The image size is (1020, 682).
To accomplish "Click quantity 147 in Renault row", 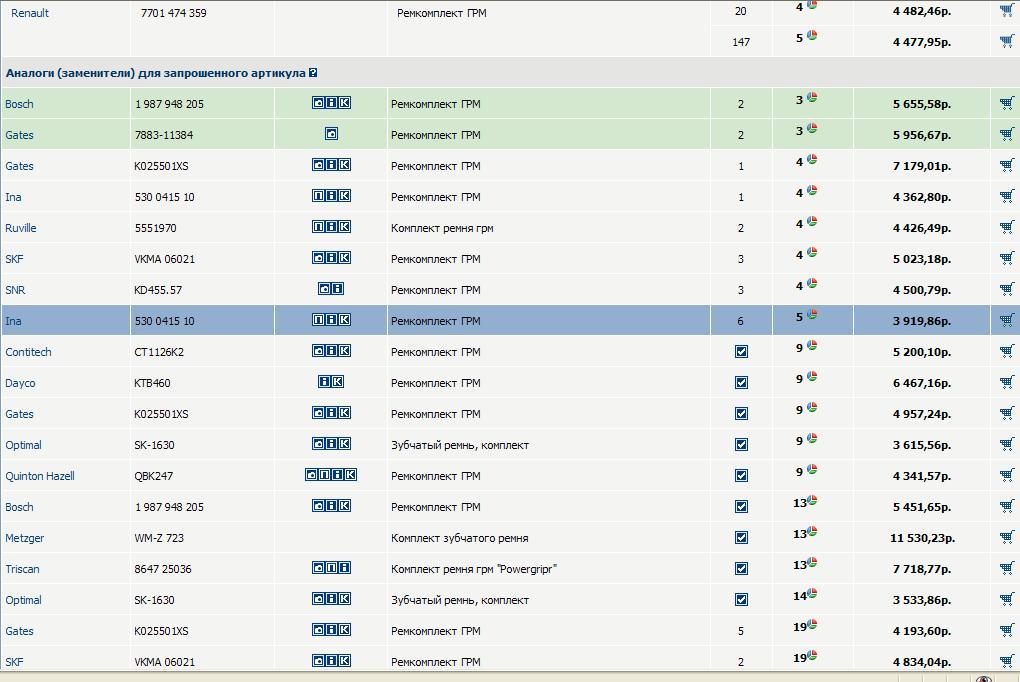I will [741, 42].
